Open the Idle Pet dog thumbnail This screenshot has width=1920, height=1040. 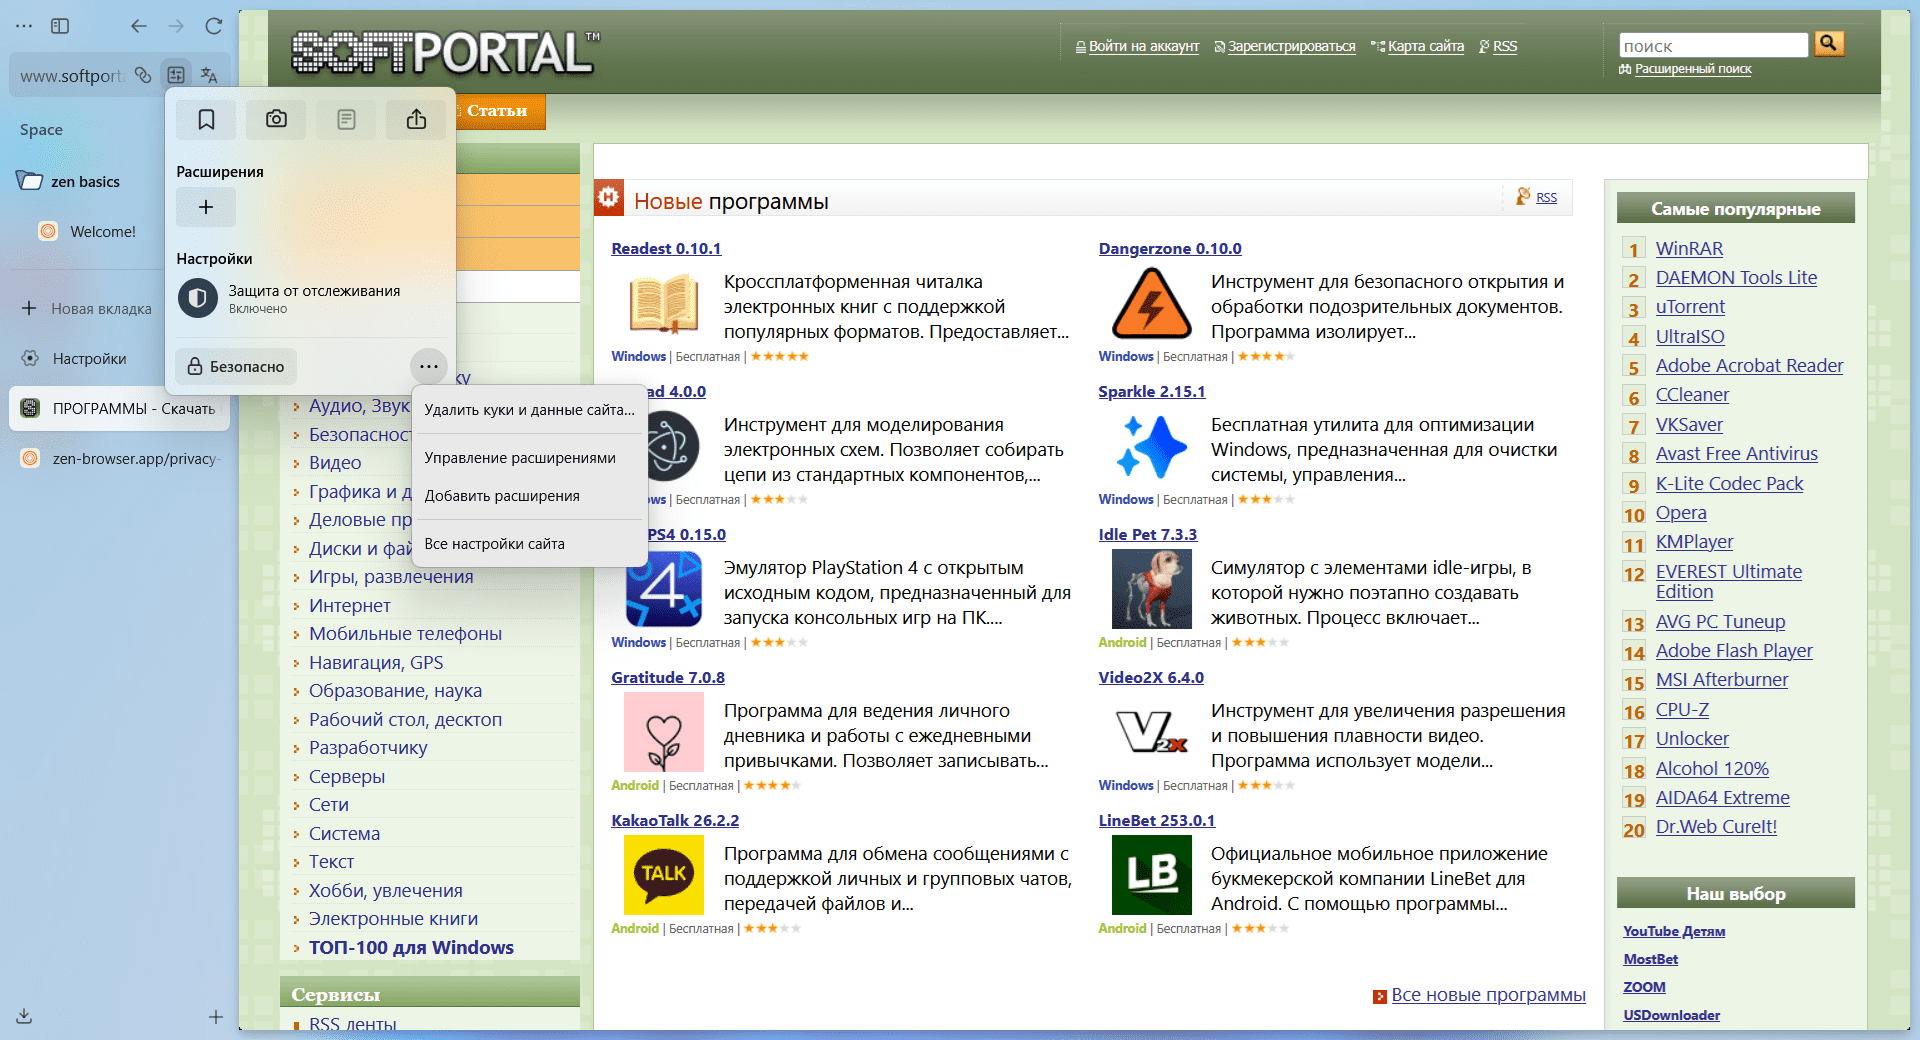[1152, 590]
